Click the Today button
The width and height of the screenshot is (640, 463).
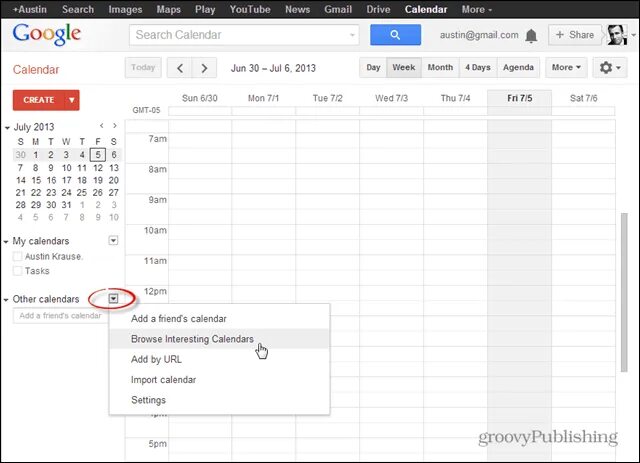[x=143, y=67]
